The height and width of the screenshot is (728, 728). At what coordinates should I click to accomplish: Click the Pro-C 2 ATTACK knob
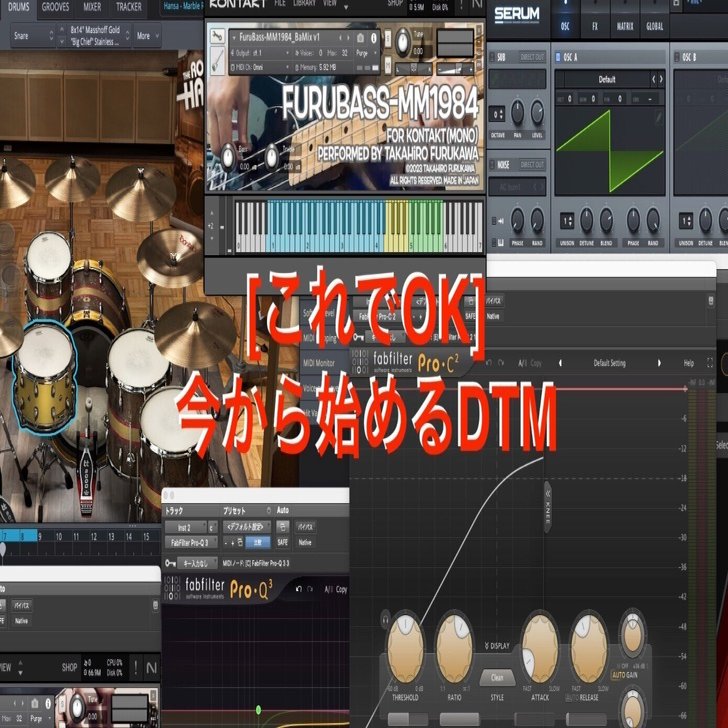point(540,648)
